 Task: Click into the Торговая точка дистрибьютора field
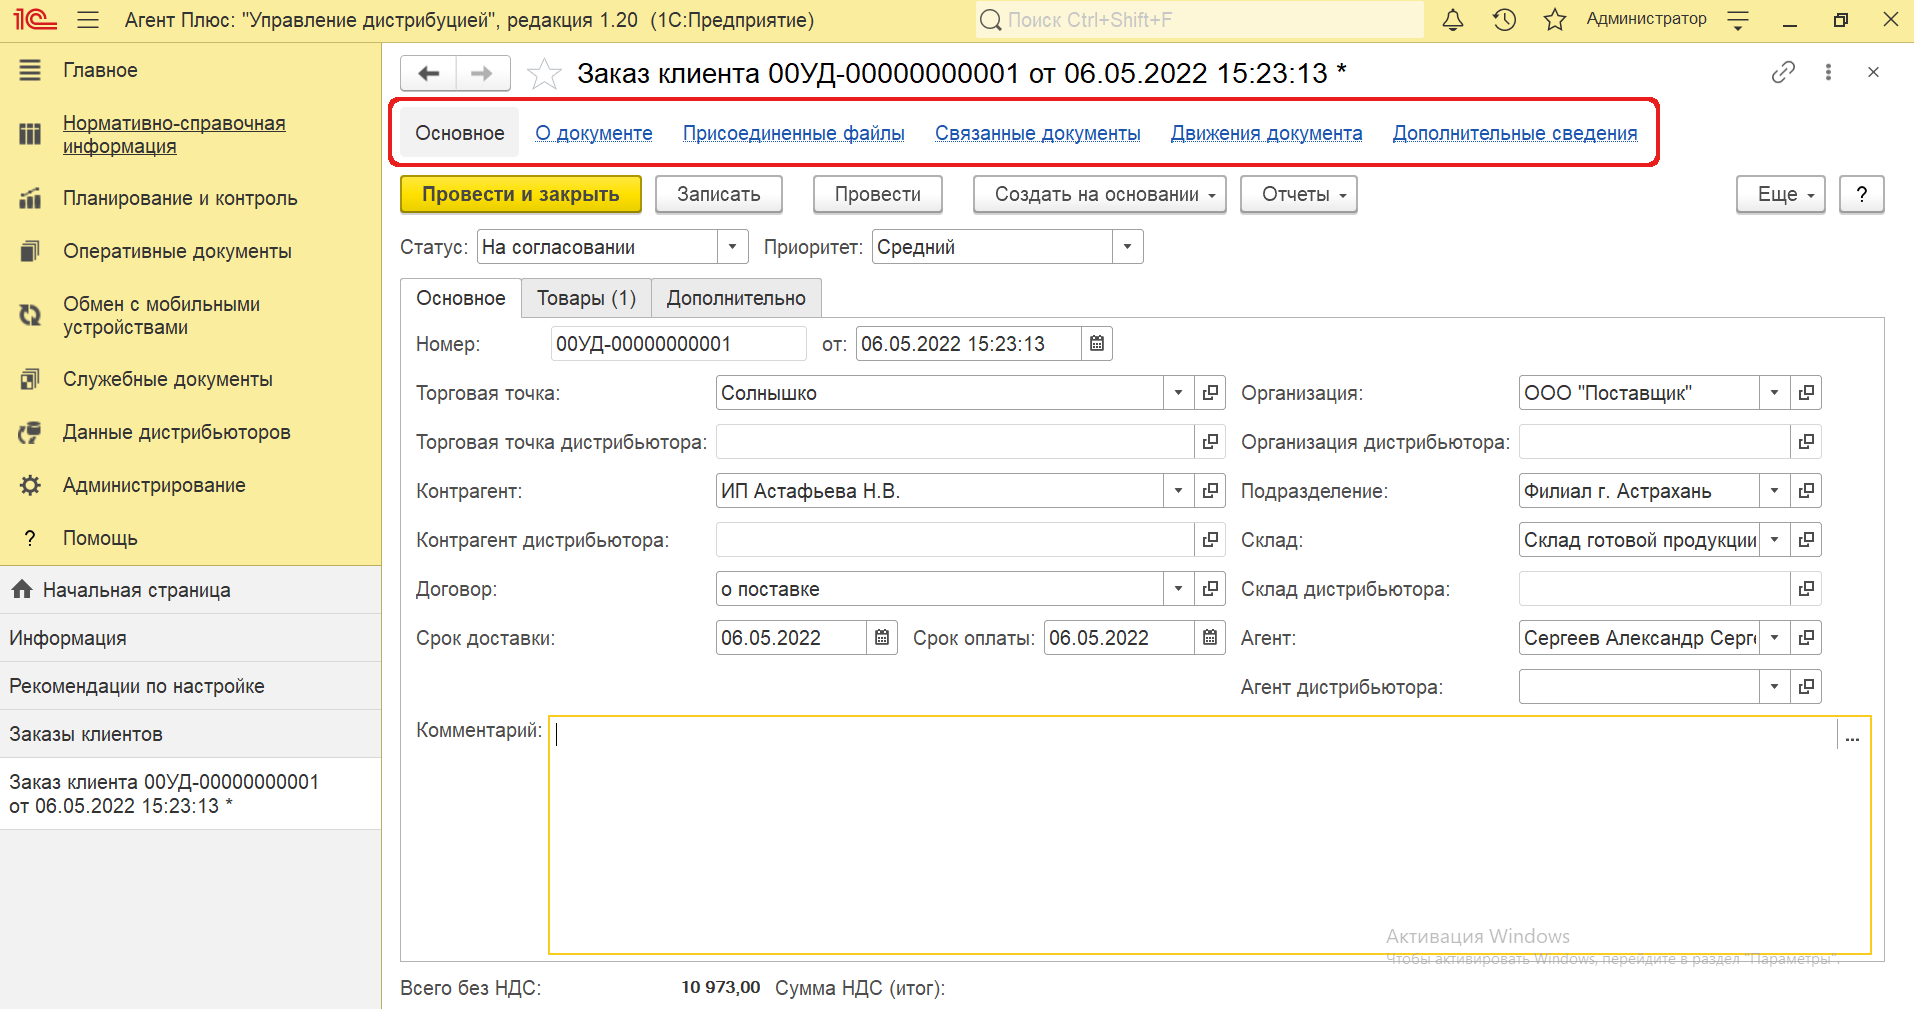pos(954,442)
